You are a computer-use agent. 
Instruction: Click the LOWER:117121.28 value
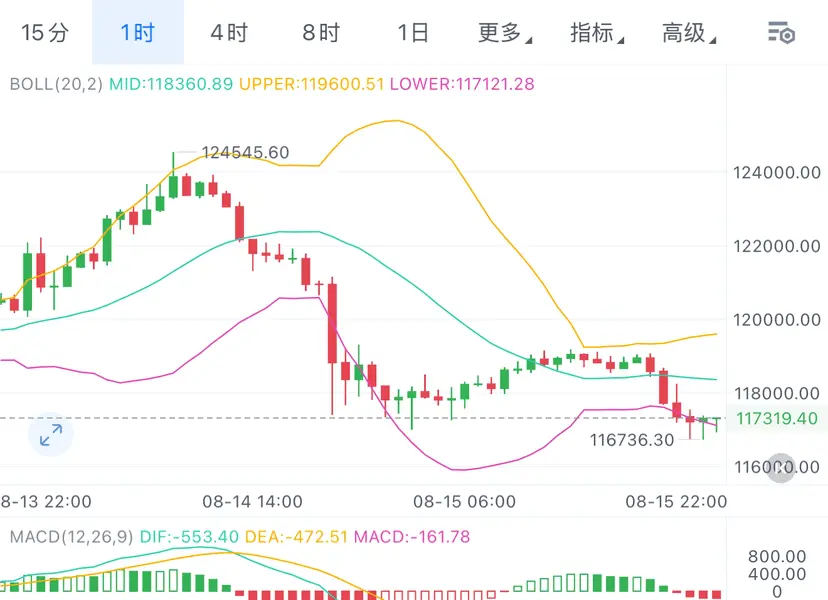[x=462, y=84]
